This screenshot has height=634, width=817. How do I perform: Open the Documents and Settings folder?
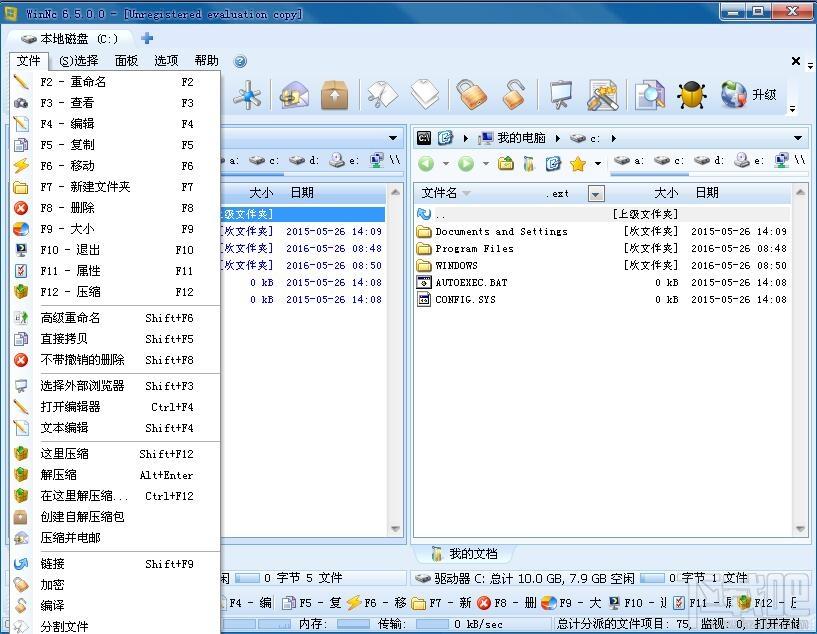(x=603, y=231)
